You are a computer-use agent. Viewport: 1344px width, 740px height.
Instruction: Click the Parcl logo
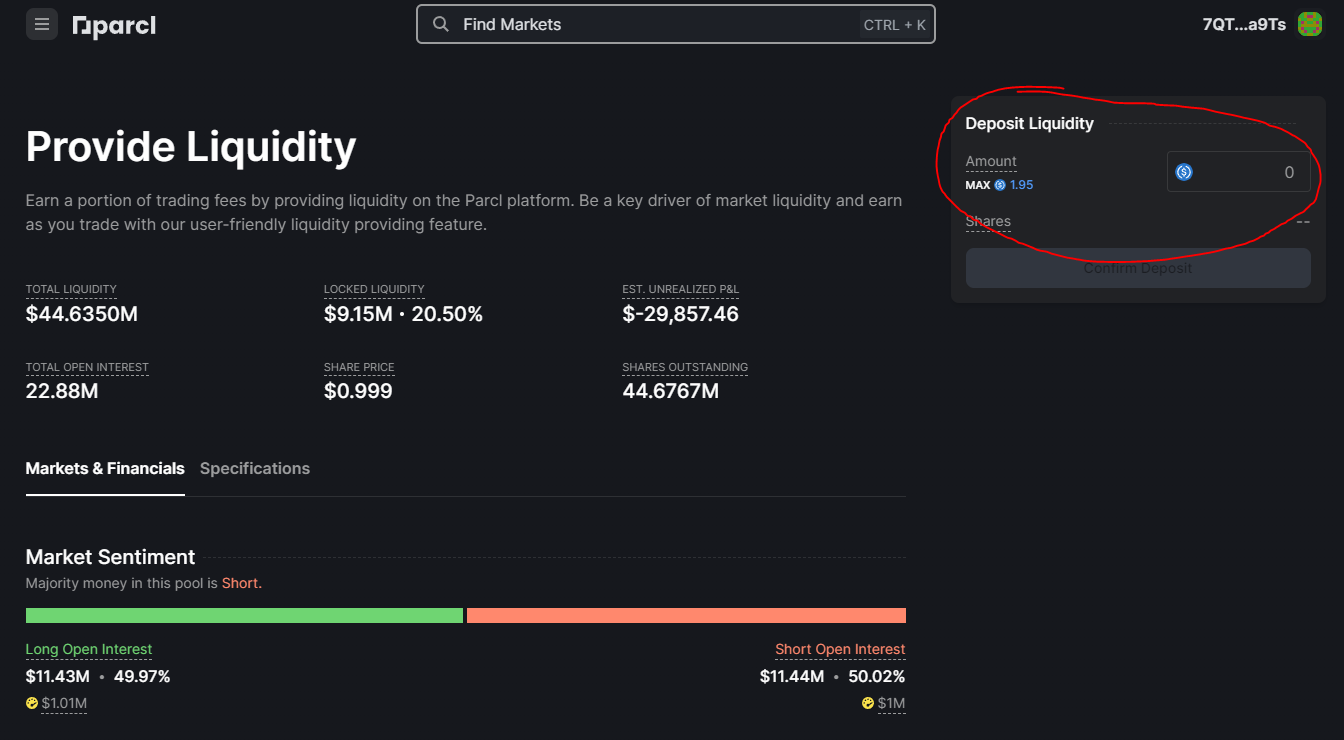(114, 25)
